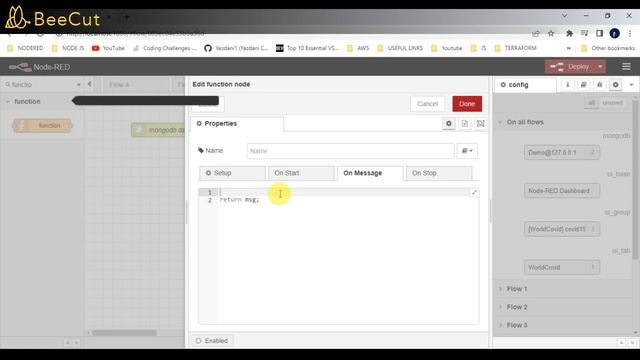Select the function node in palette
The width and height of the screenshot is (640, 360).
click(43, 125)
